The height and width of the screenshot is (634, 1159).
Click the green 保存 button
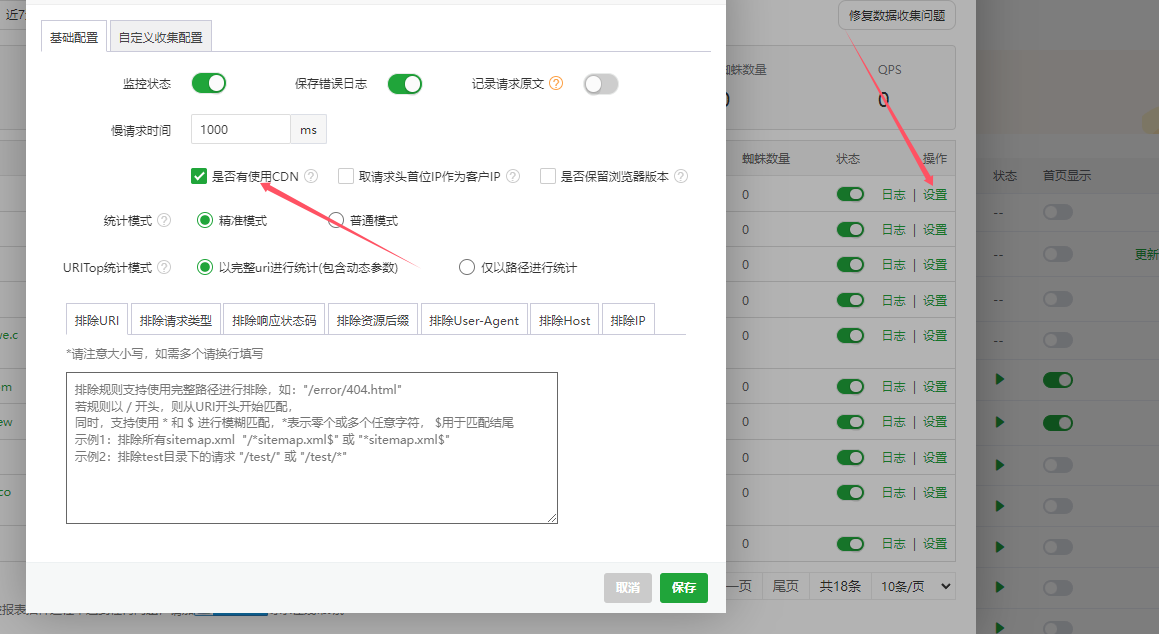coord(684,588)
